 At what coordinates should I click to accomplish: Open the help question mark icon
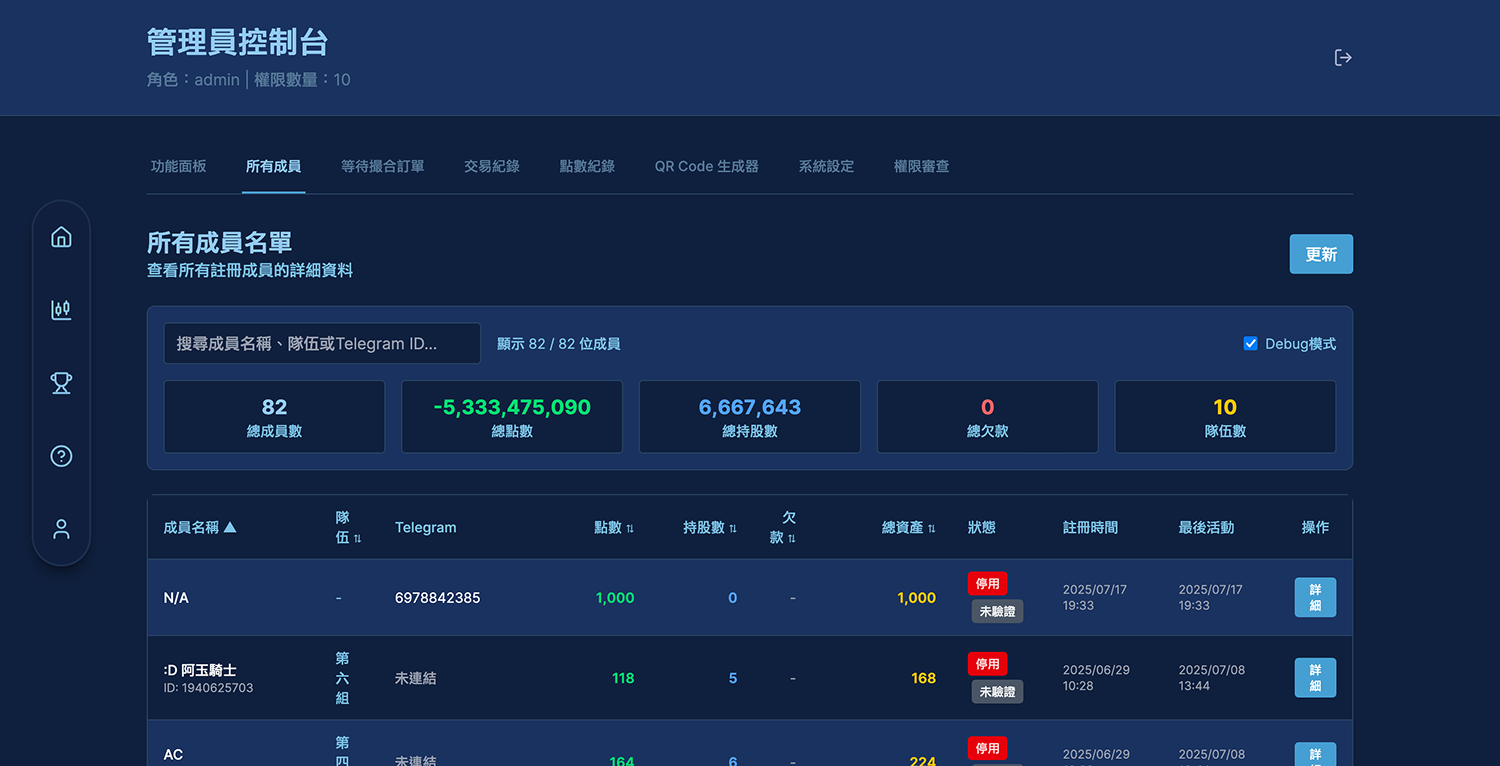click(x=61, y=456)
